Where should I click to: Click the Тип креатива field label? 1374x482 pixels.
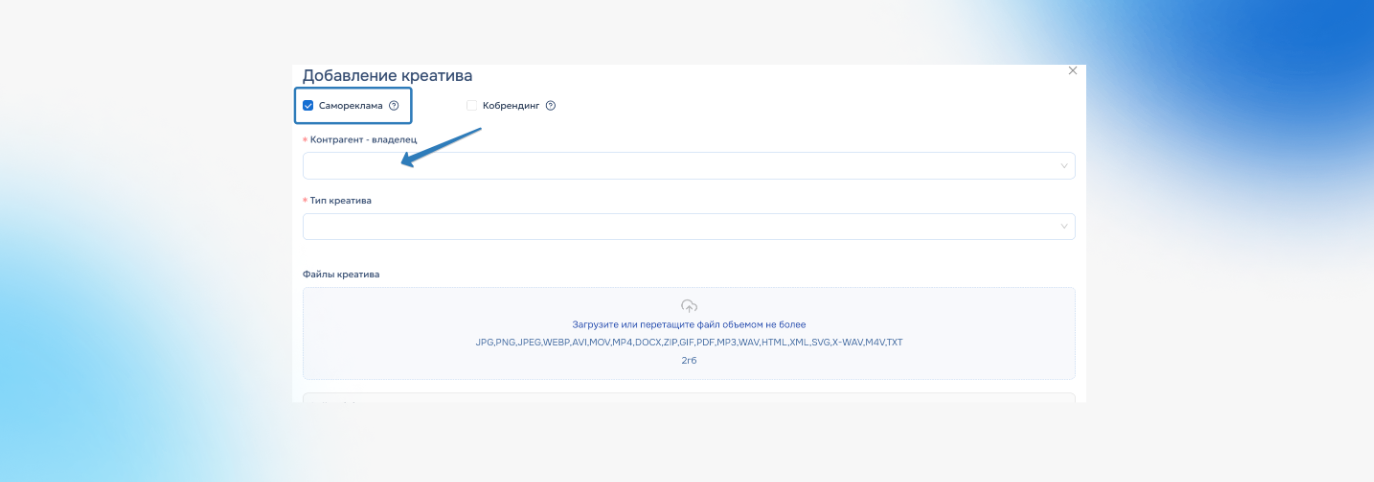(340, 200)
